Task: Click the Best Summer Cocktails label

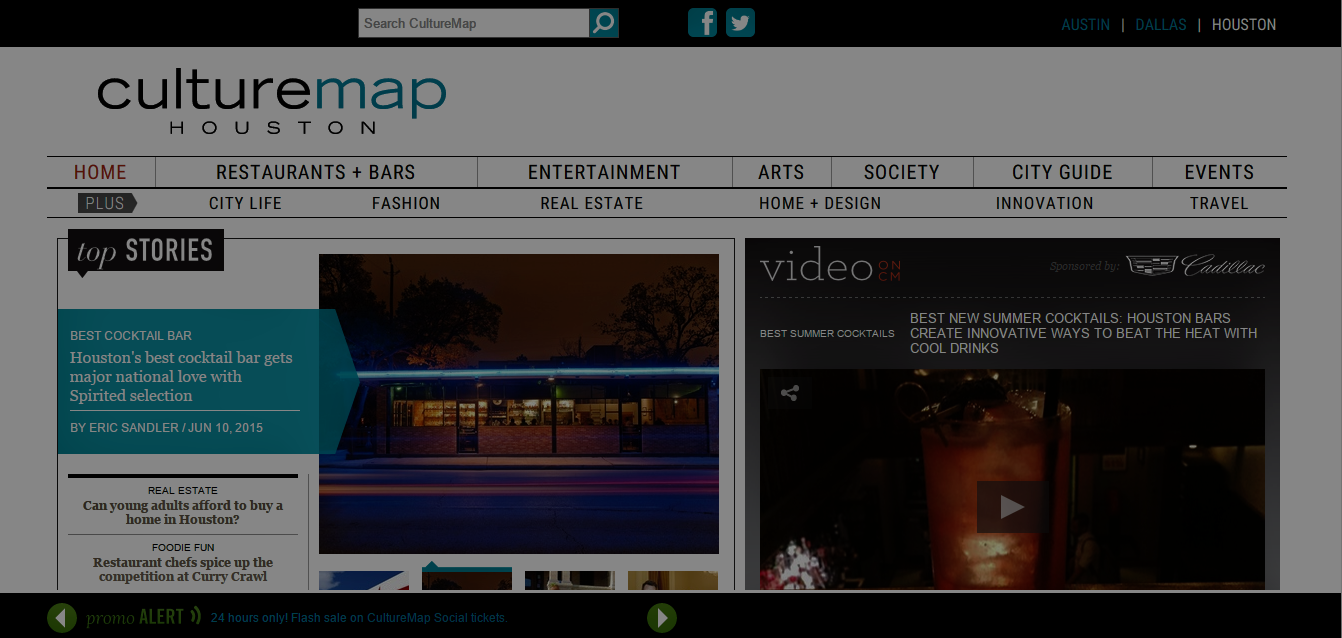Action: [x=827, y=333]
